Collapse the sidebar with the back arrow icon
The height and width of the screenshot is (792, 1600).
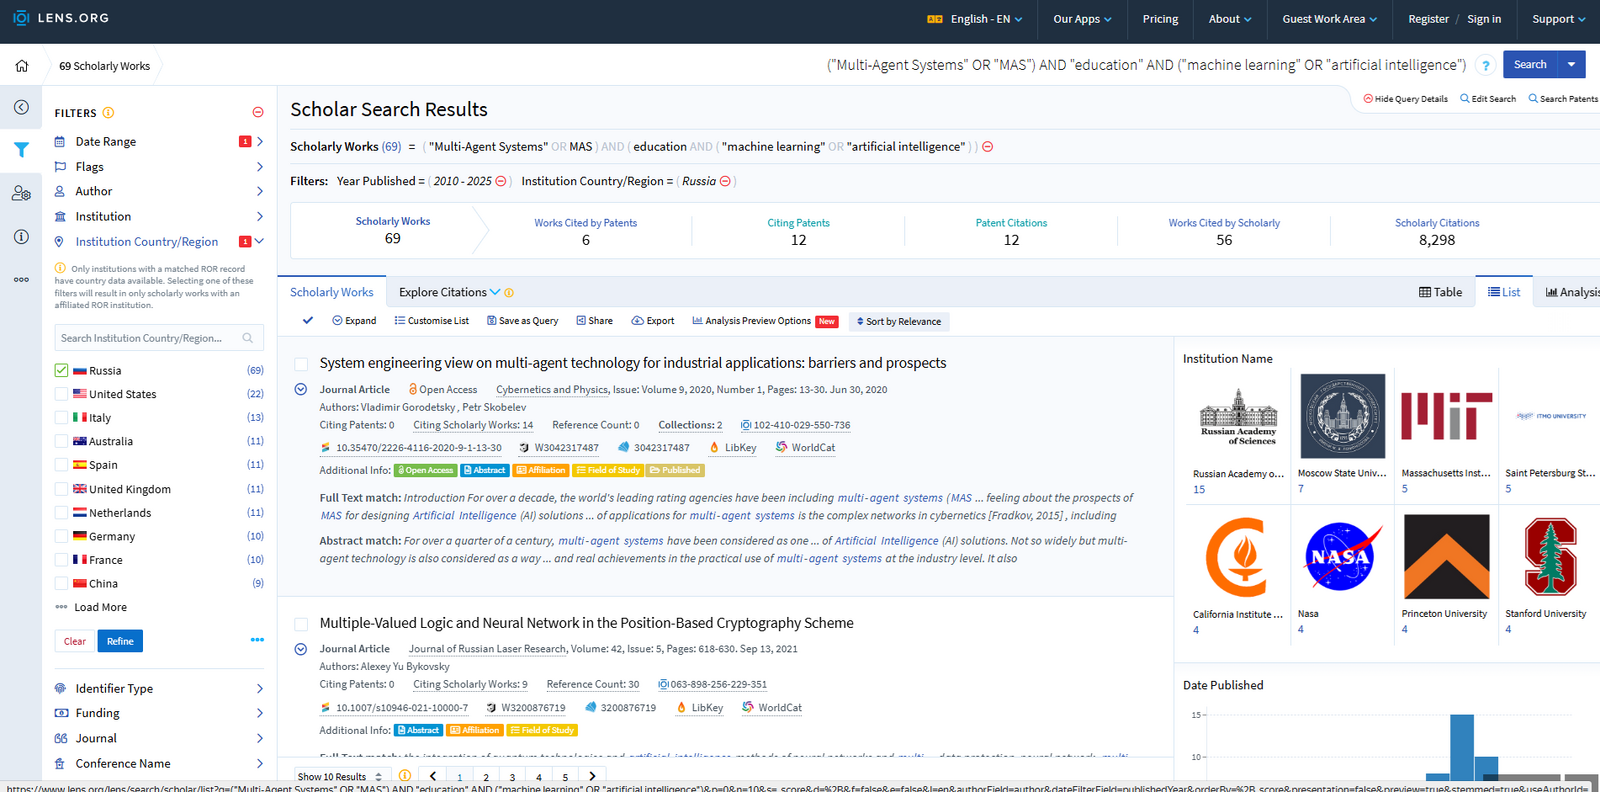[21, 107]
